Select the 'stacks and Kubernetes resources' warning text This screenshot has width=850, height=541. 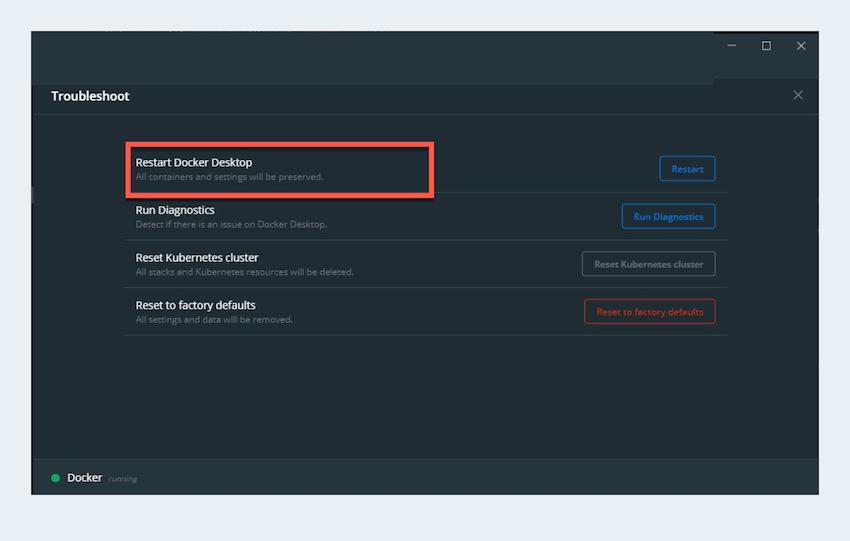point(244,272)
